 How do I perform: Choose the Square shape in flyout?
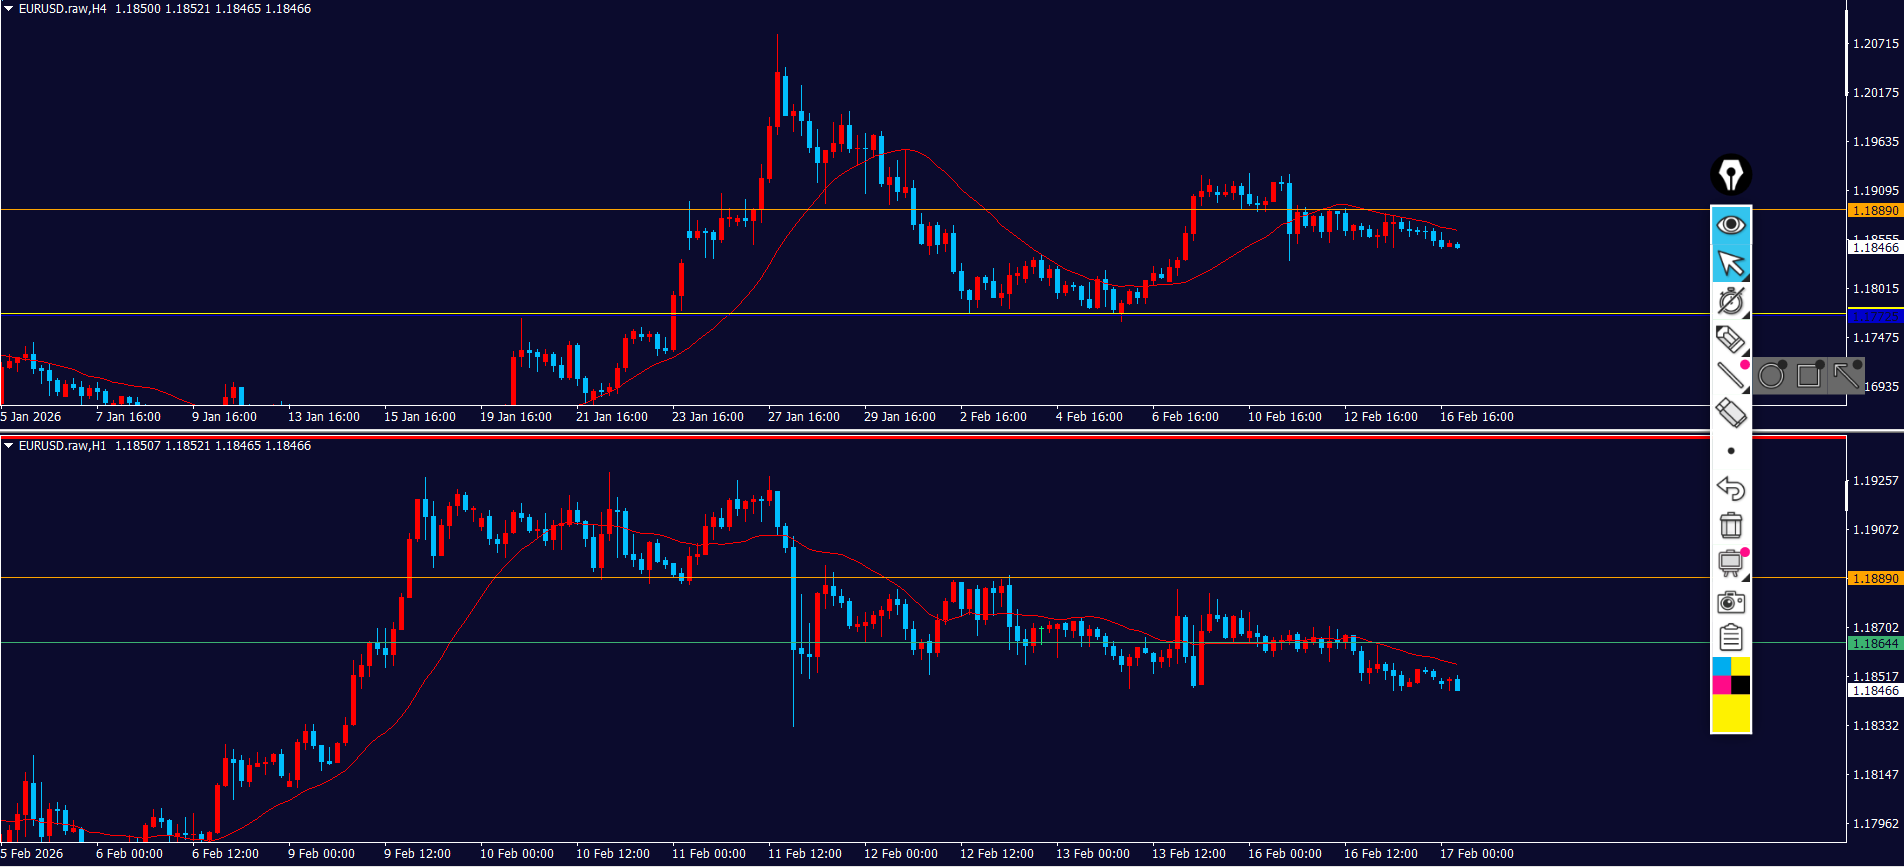tap(1808, 376)
